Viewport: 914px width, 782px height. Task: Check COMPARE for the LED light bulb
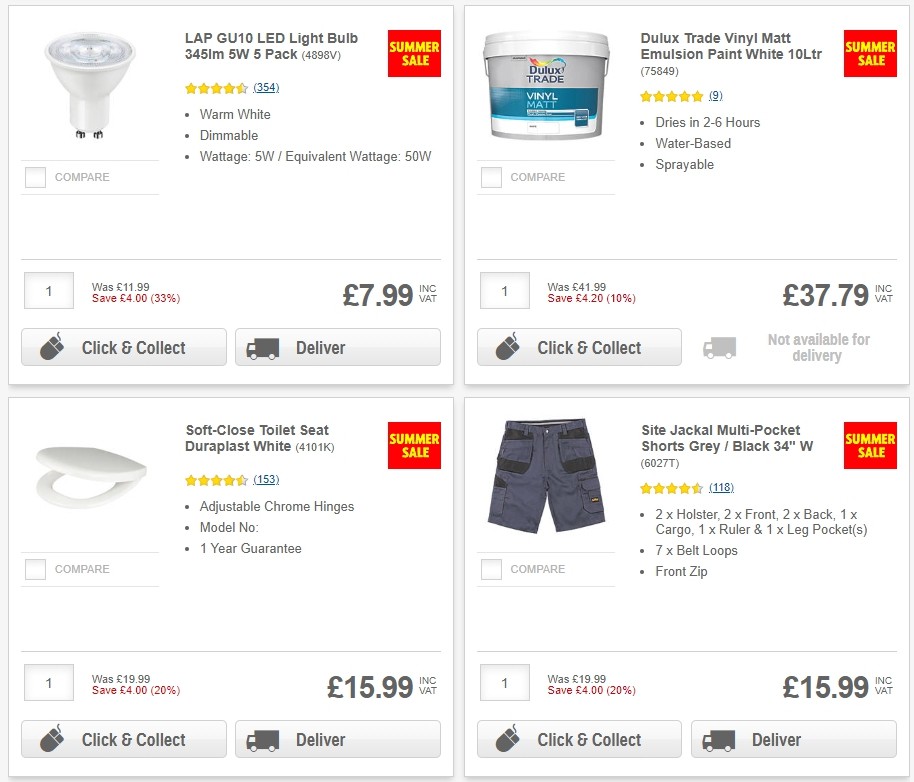click(35, 177)
